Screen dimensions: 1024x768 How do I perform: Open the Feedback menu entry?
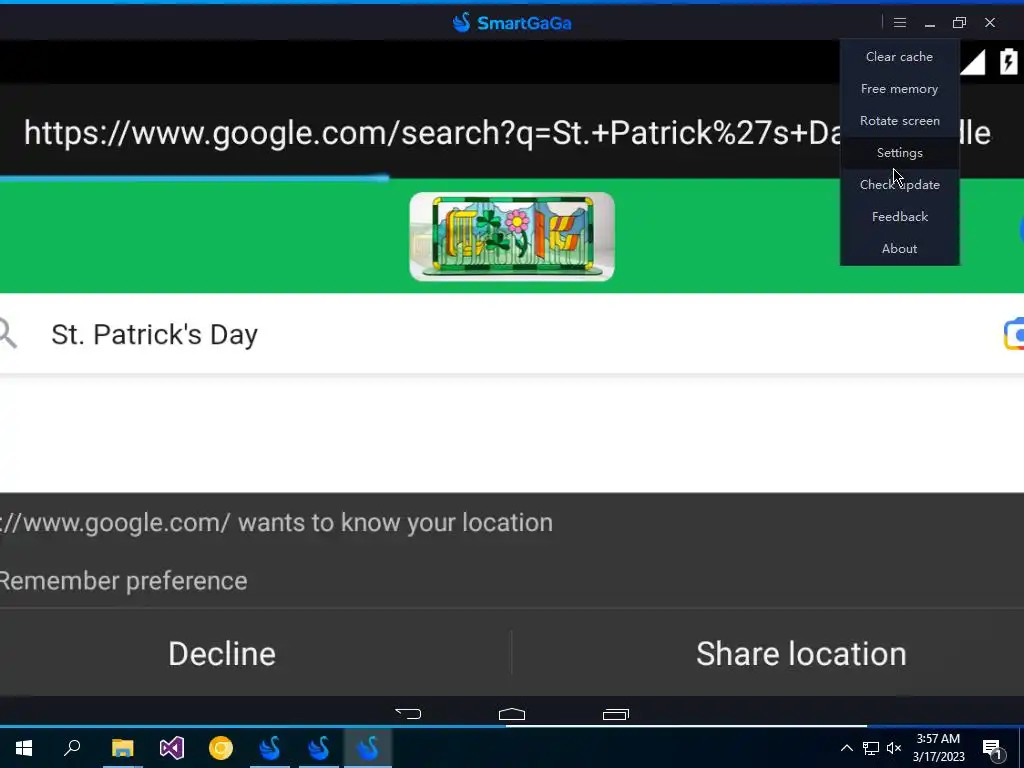[899, 217]
